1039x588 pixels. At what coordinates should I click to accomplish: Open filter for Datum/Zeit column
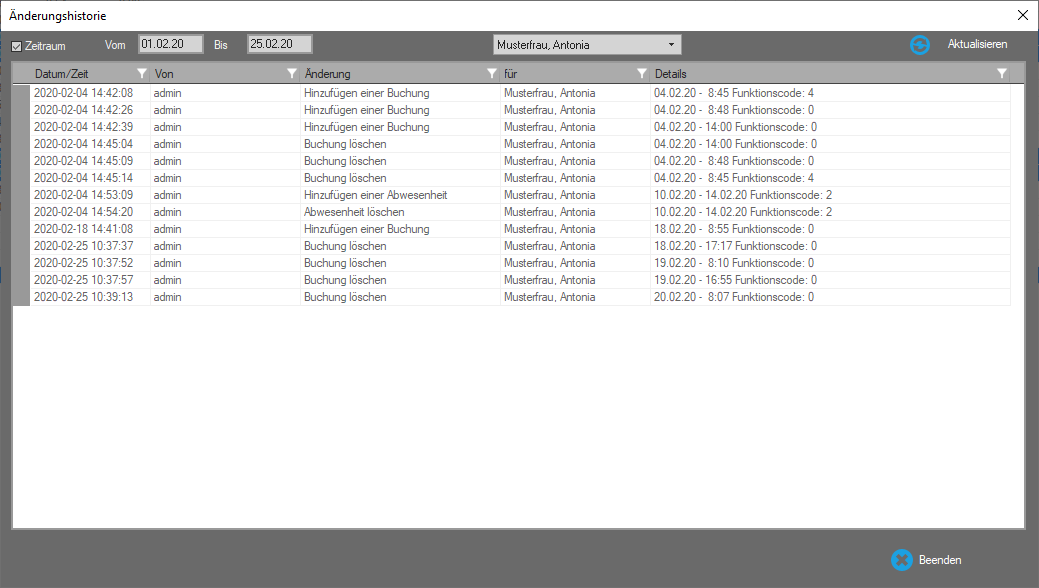(141, 74)
